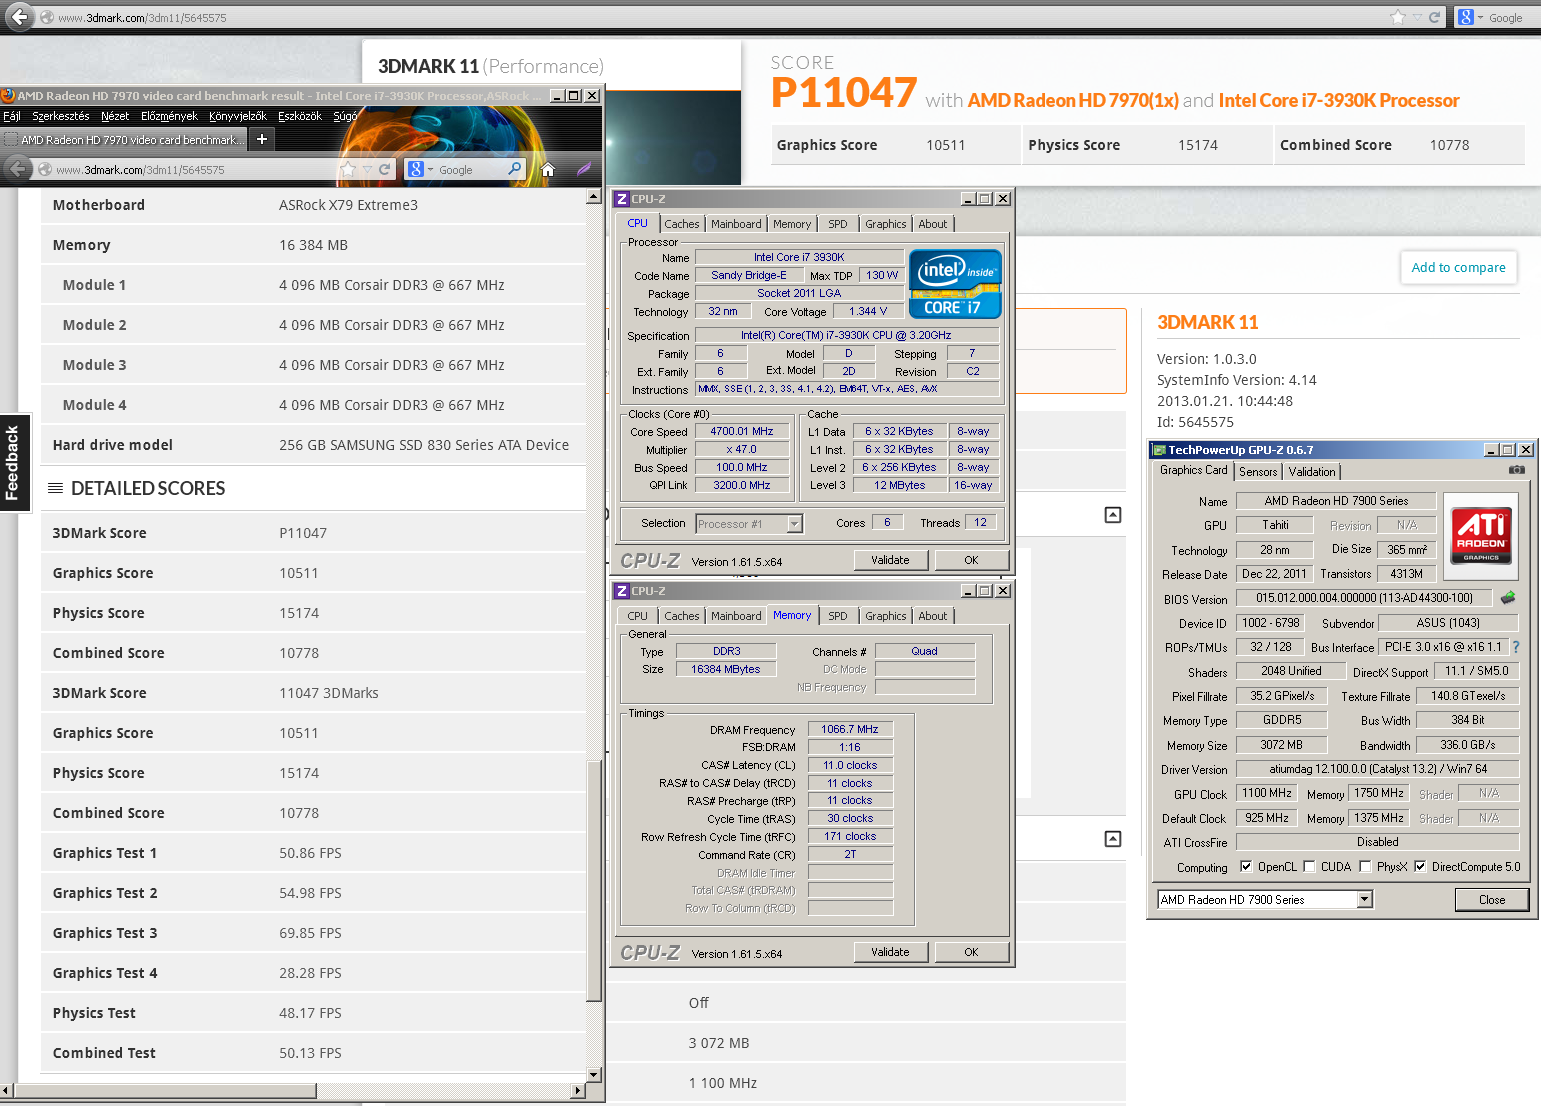Click the Detailed Scores list icon
Viewport: 1541px width, 1106px height.
coord(55,488)
